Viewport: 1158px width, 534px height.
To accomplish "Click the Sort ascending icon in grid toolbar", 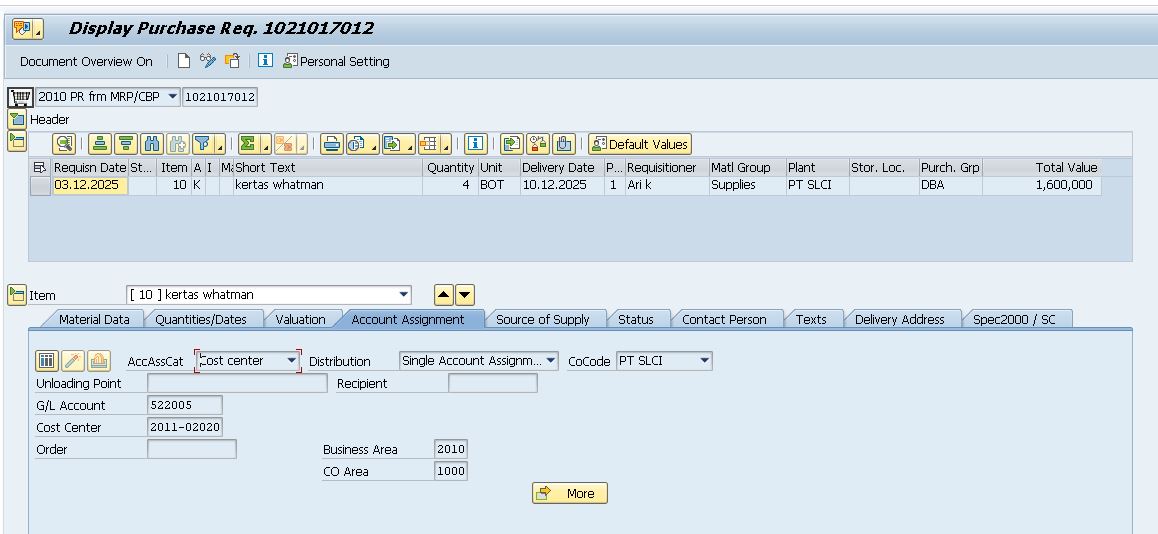I will pyautogui.click(x=100, y=144).
